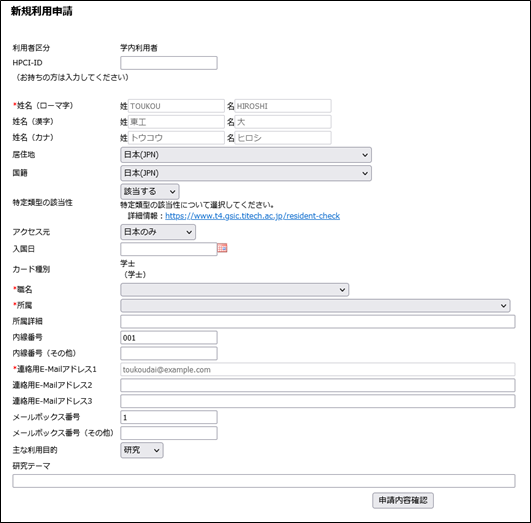Expand the 所属 affiliation dropdown
Image resolution: width=531 pixels, height=523 pixels.
pos(315,306)
